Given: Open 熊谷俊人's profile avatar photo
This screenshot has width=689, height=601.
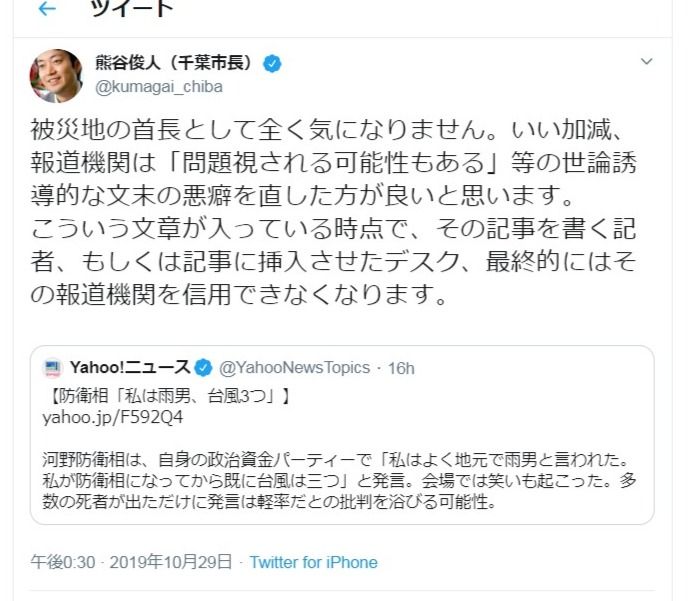Looking at the screenshot, I should tap(54, 75).
